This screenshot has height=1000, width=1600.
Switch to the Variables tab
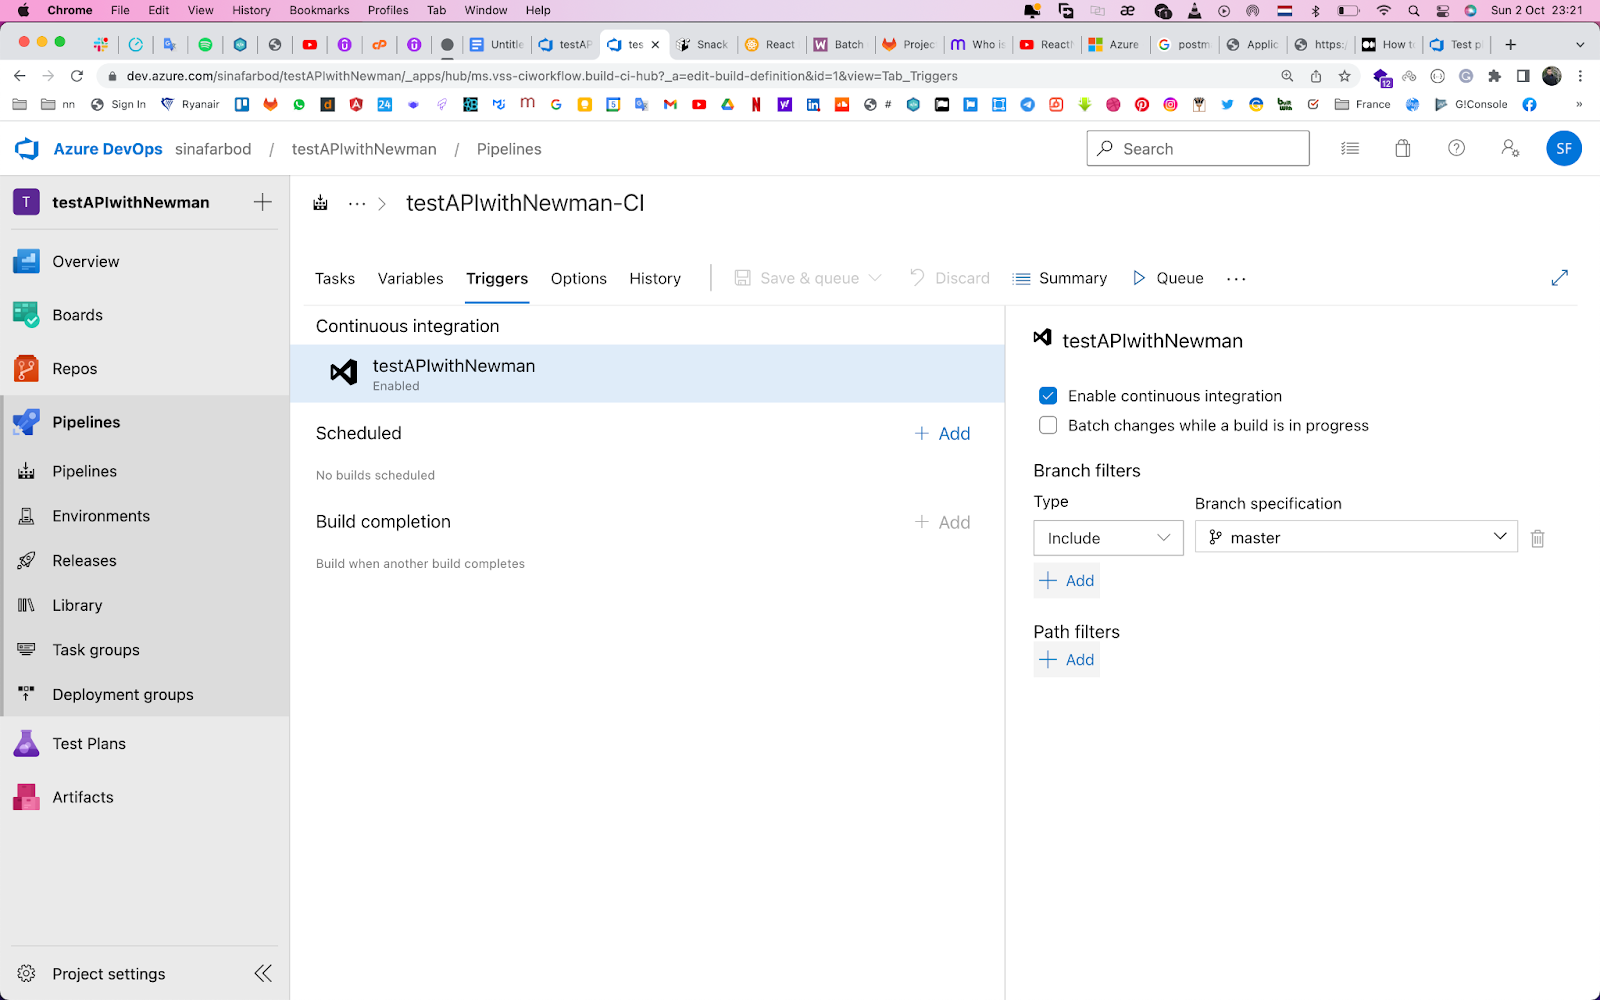[x=411, y=279]
